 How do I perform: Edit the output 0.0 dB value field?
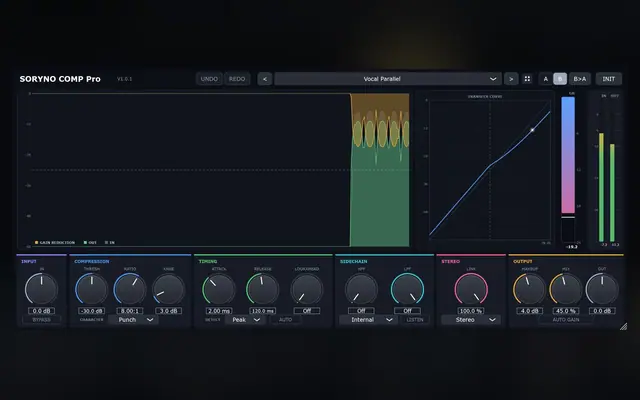coord(602,311)
